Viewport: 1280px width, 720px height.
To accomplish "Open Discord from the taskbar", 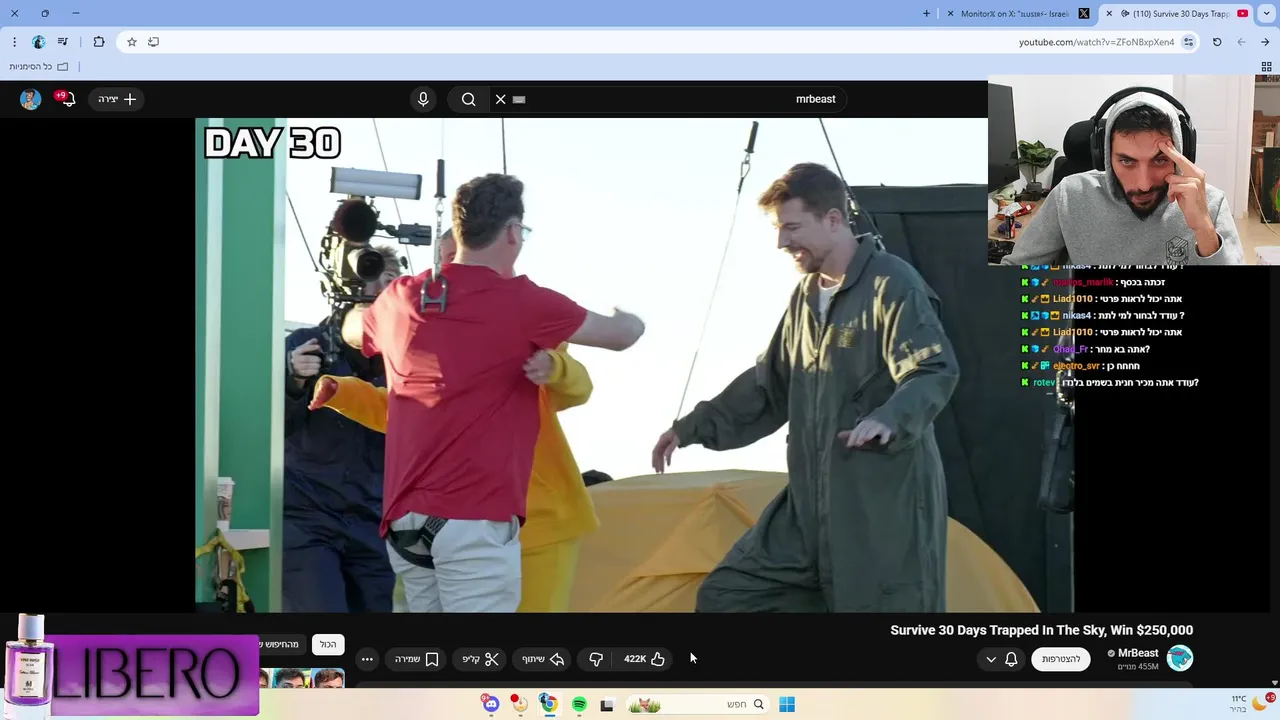I will (x=490, y=704).
